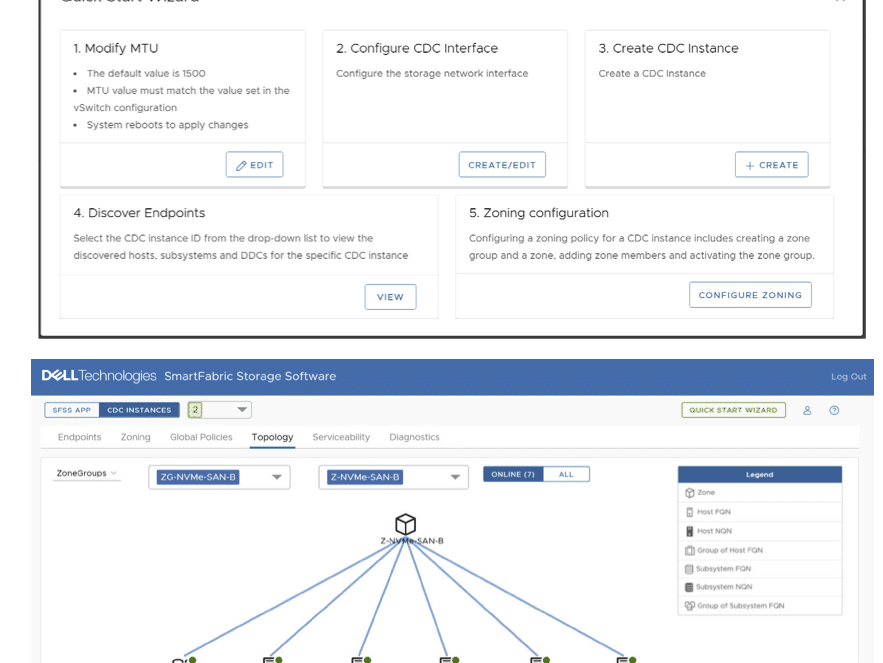
Task: Click "System reboots to apply changes" text
Action: [x=167, y=125]
